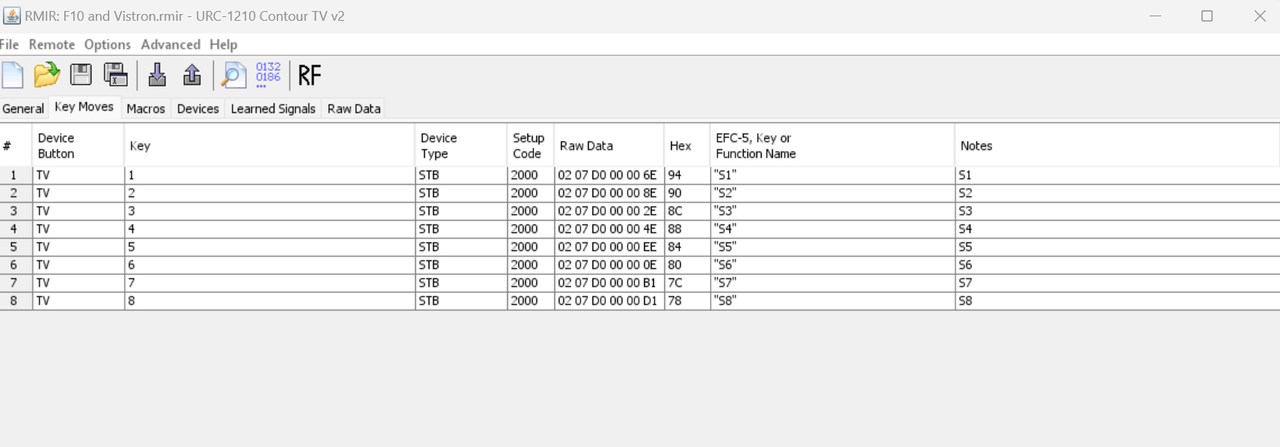Click hex value 90
The width and height of the screenshot is (1280, 447).
click(687, 193)
